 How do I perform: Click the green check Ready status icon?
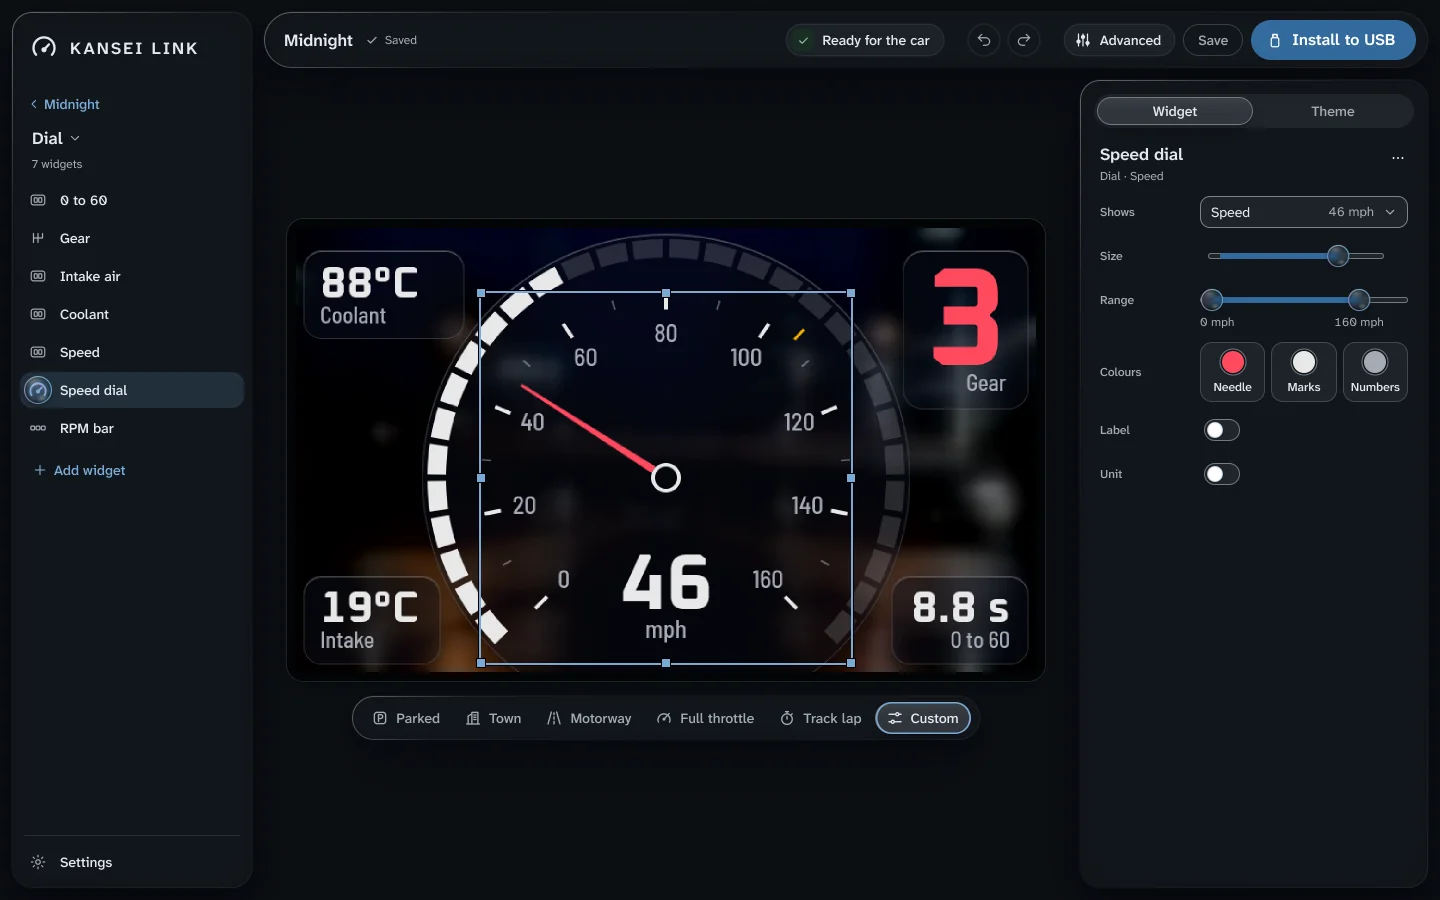(803, 40)
